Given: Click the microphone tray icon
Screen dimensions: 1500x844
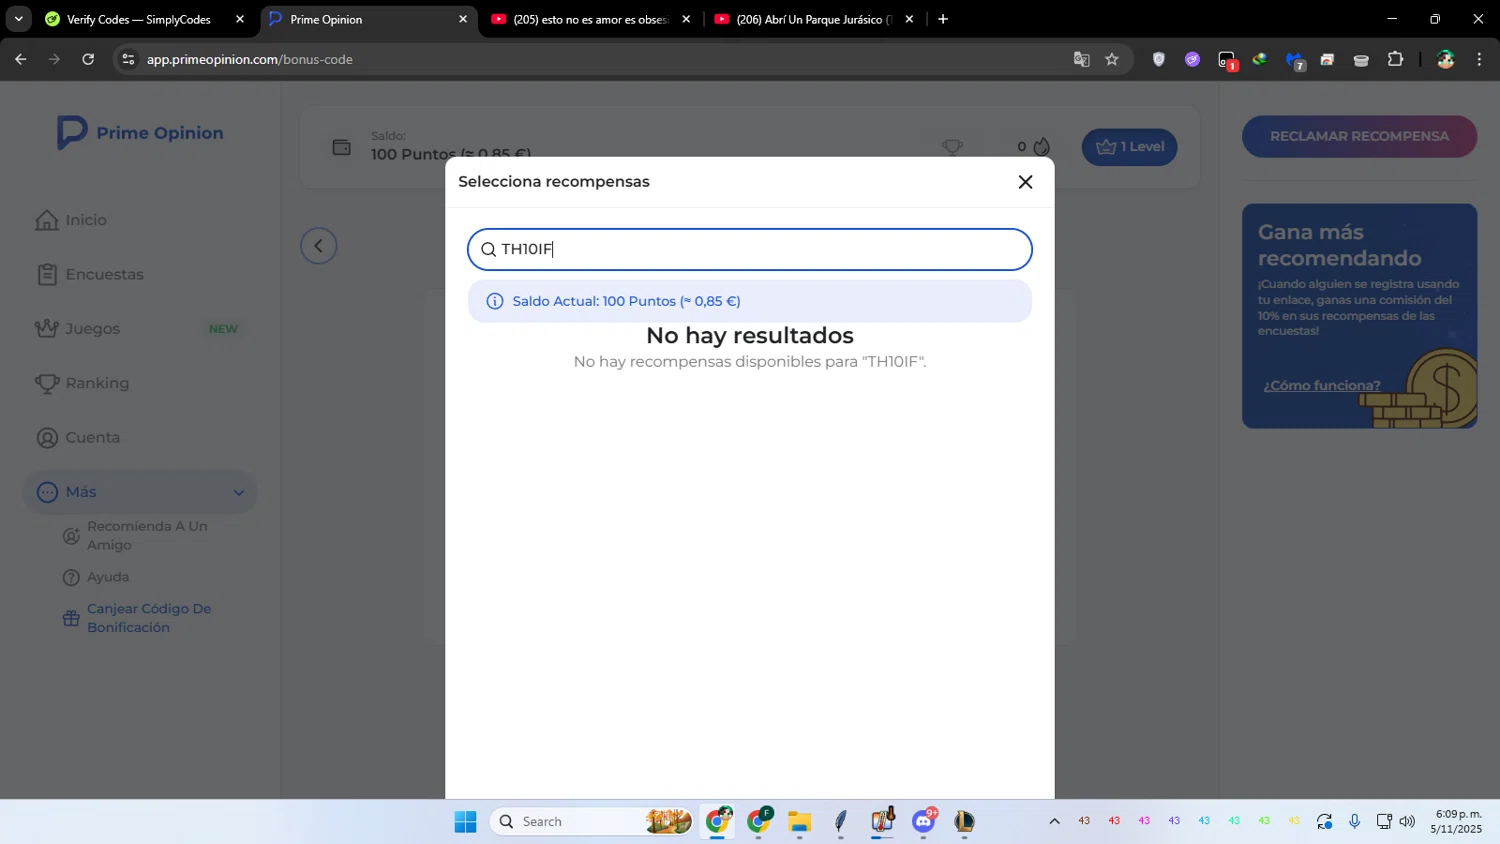Looking at the screenshot, I should click(1354, 821).
